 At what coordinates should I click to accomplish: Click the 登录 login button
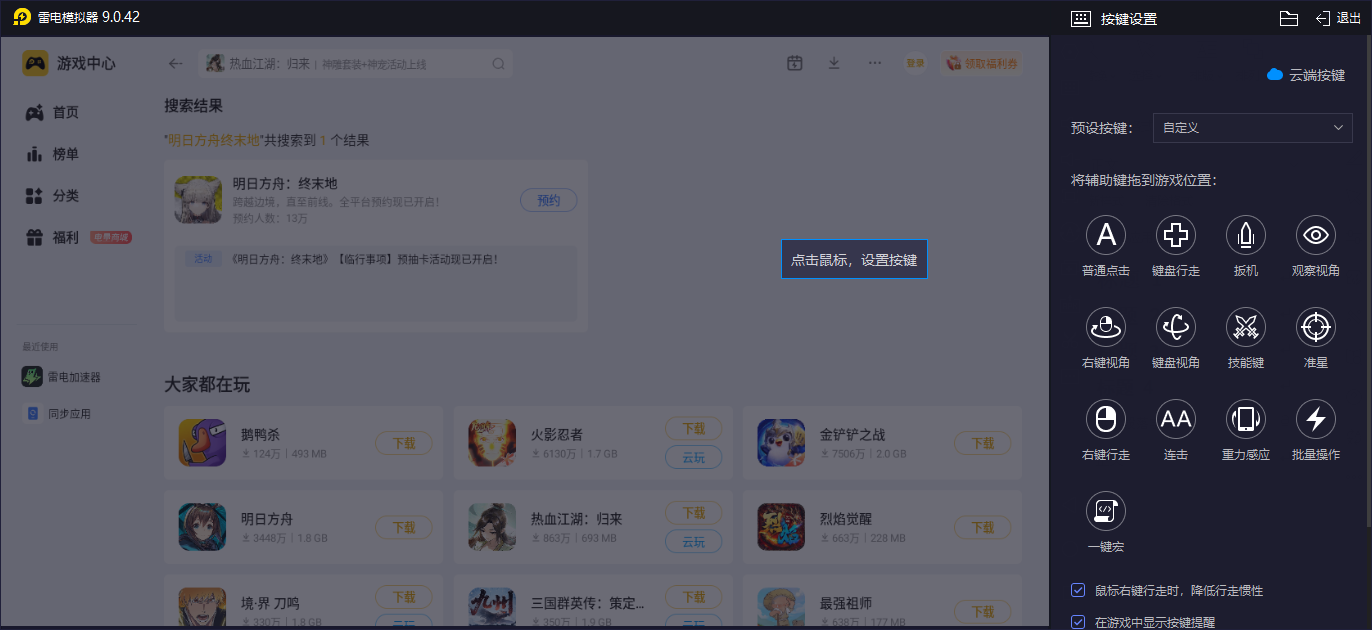tap(915, 63)
